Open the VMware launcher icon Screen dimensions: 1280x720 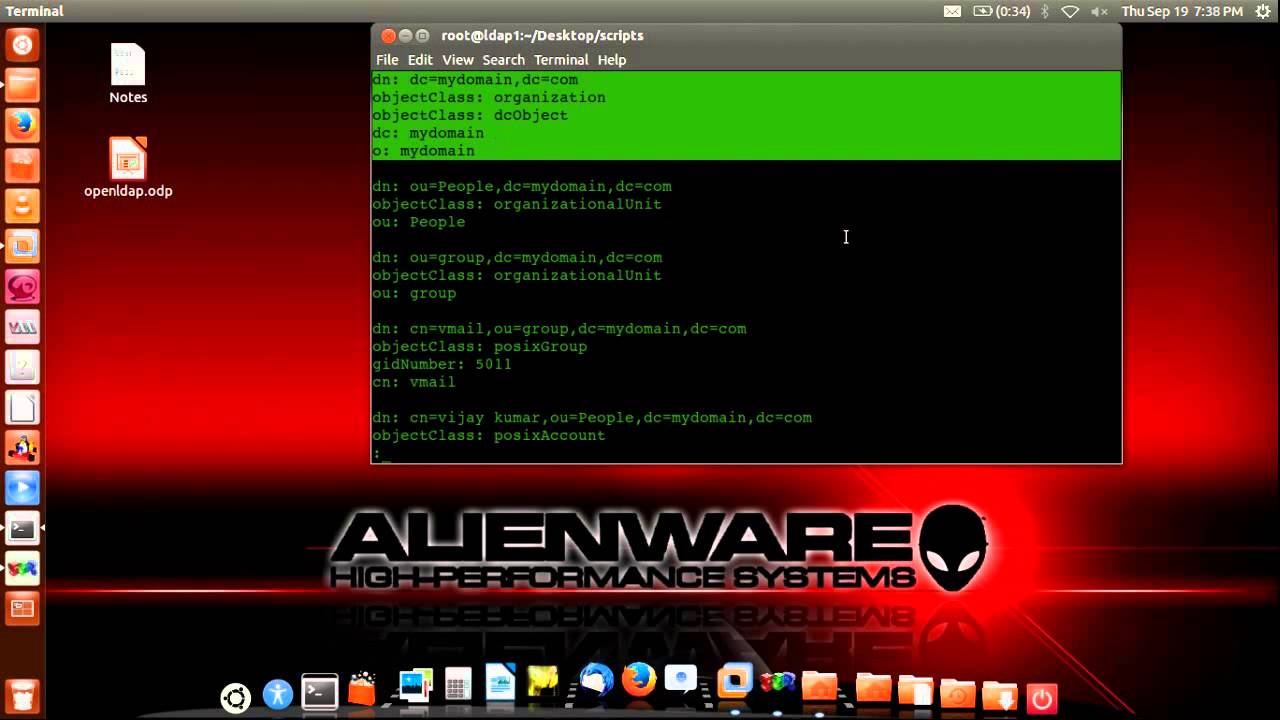[22, 327]
